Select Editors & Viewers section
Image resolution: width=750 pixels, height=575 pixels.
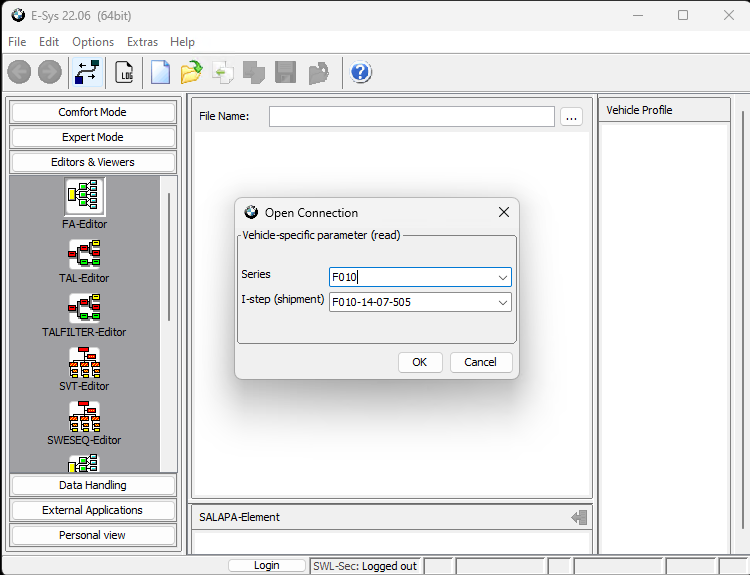[93, 162]
